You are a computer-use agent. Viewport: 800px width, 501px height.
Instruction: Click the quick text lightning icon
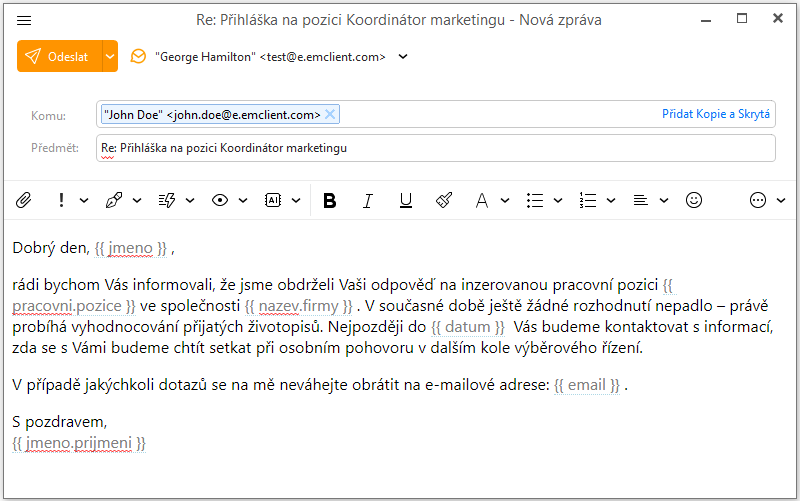[x=167, y=200]
